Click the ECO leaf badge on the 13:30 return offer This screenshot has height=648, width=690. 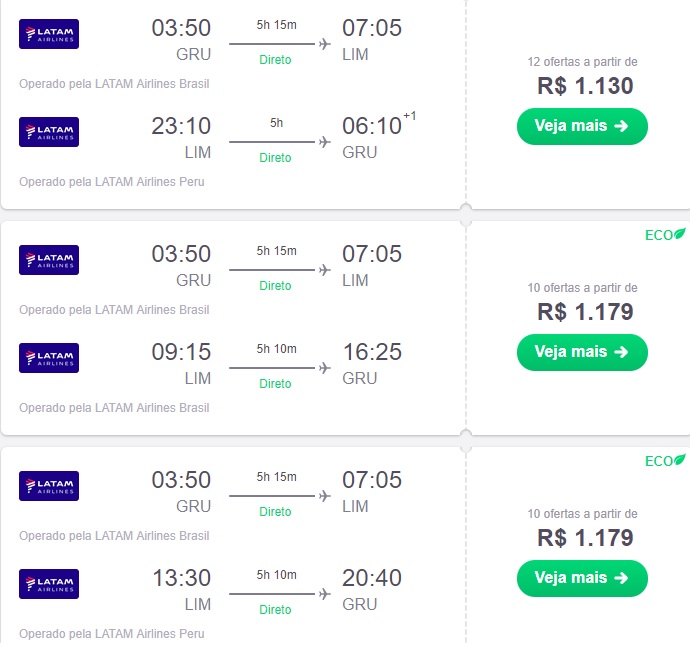(x=665, y=461)
